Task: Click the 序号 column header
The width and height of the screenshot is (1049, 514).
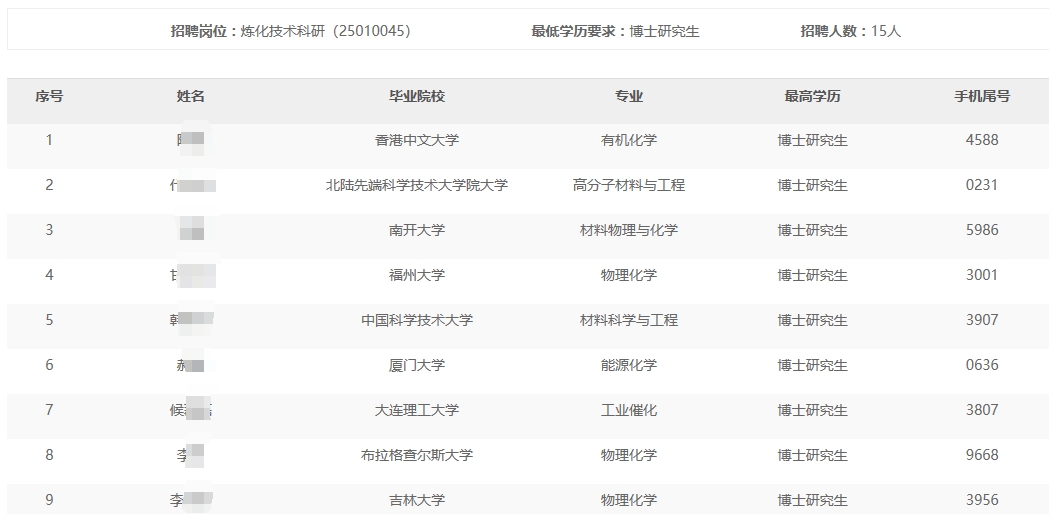Action: [49, 96]
